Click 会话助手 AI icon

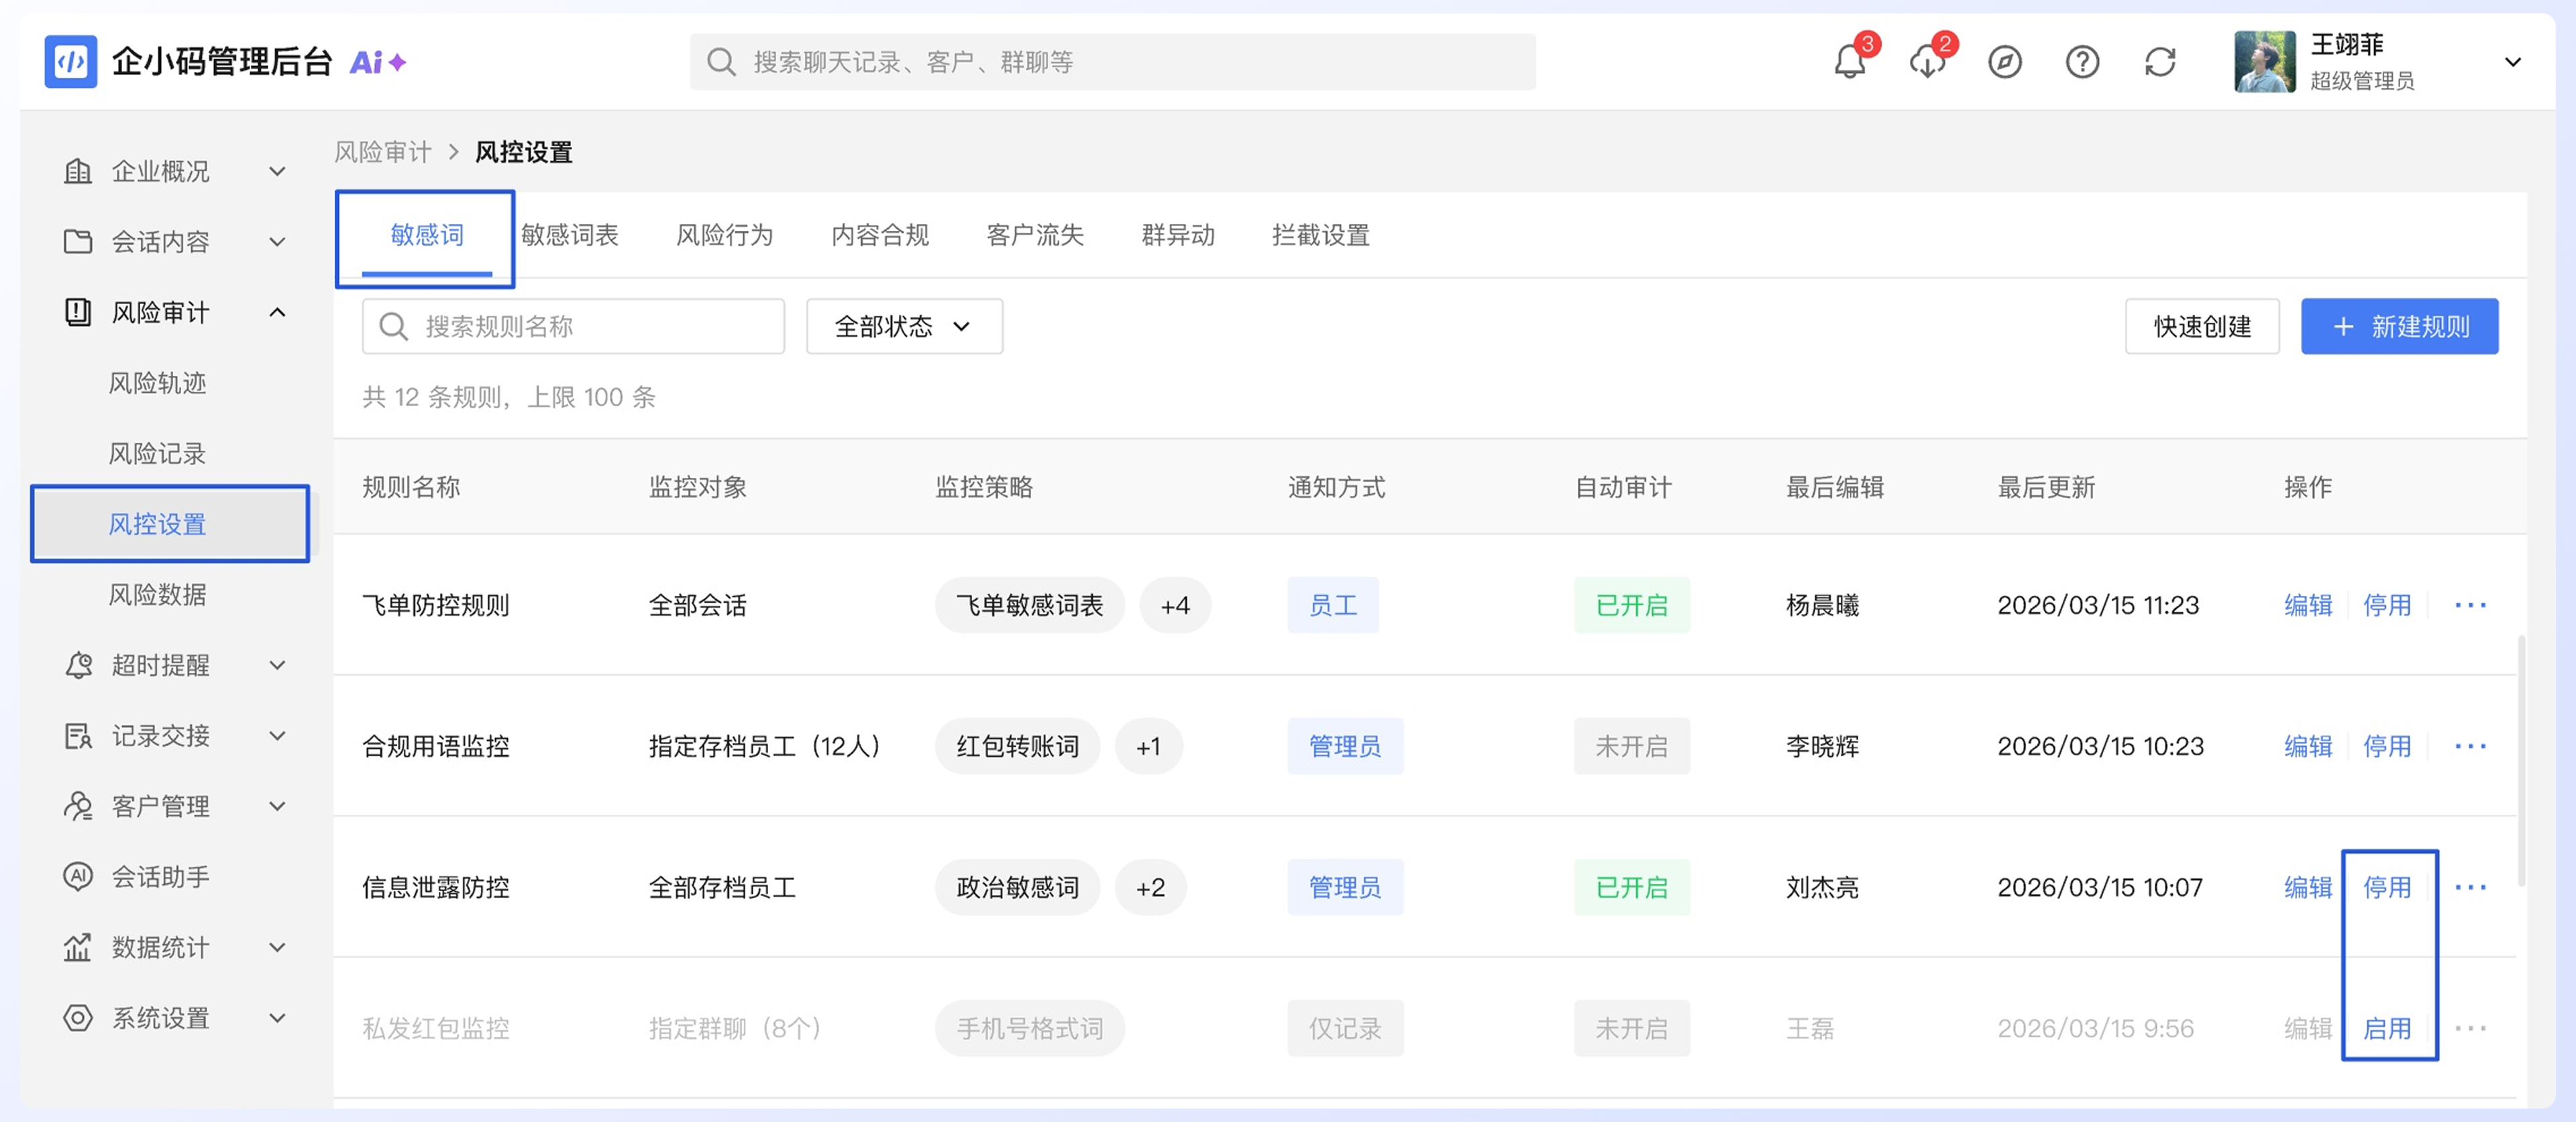(x=78, y=877)
